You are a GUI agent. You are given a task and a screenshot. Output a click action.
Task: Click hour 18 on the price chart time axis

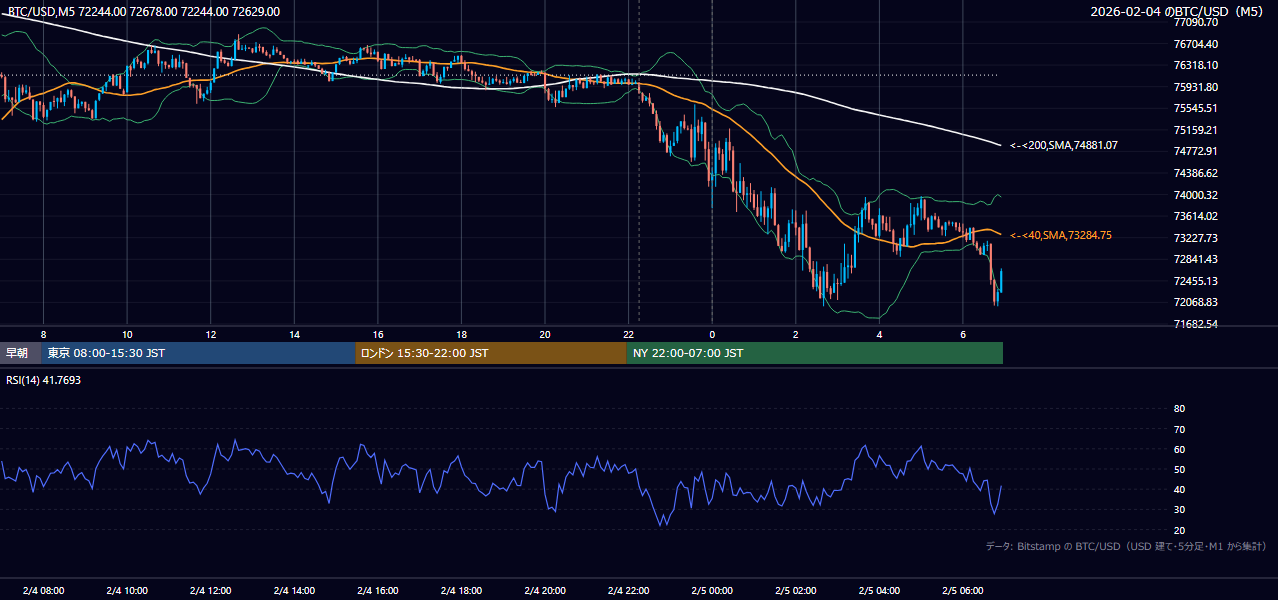[461, 334]
